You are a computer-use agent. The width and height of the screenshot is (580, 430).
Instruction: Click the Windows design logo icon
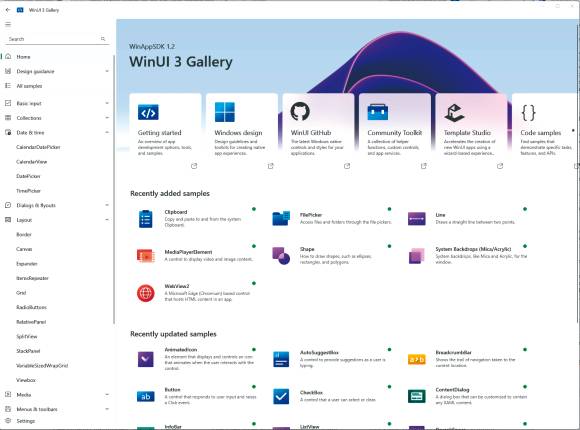click(x=225, y=112)
